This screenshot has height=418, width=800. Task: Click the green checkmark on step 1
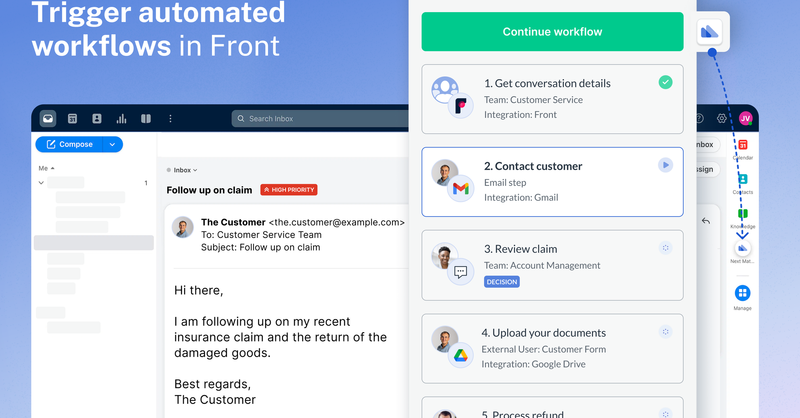pos(665,82)
